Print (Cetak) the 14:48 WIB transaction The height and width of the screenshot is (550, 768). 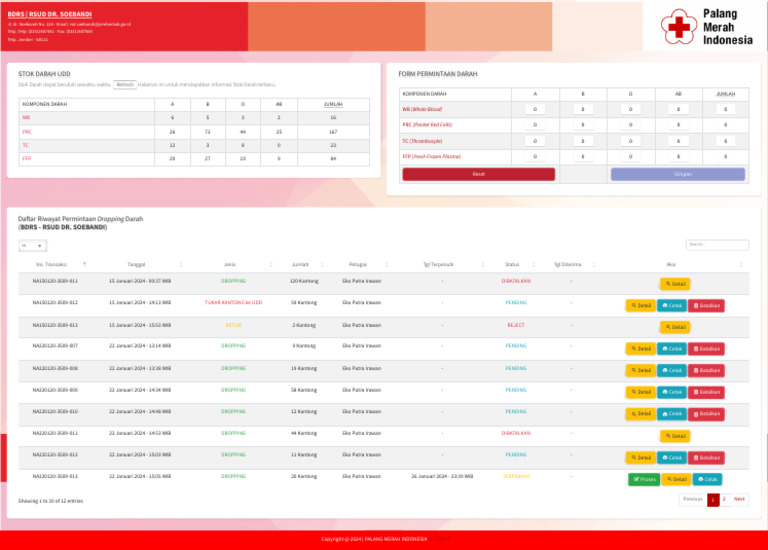coord(672,414)
